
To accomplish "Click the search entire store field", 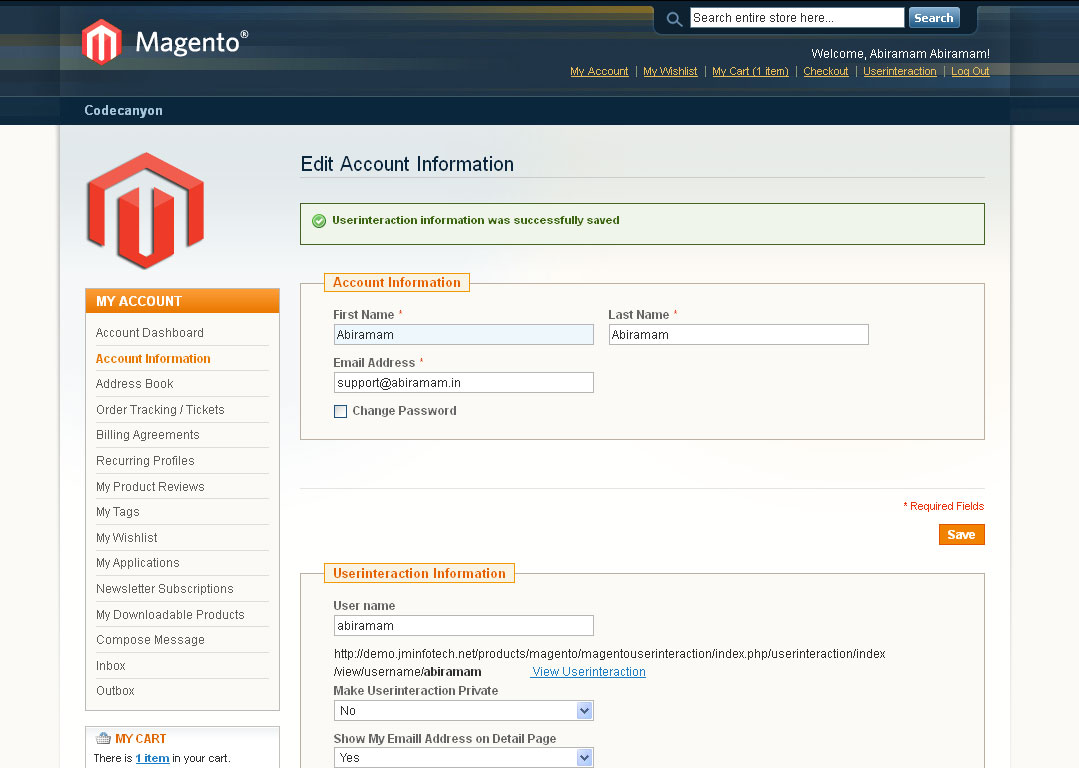I will (x=797, y=18).
